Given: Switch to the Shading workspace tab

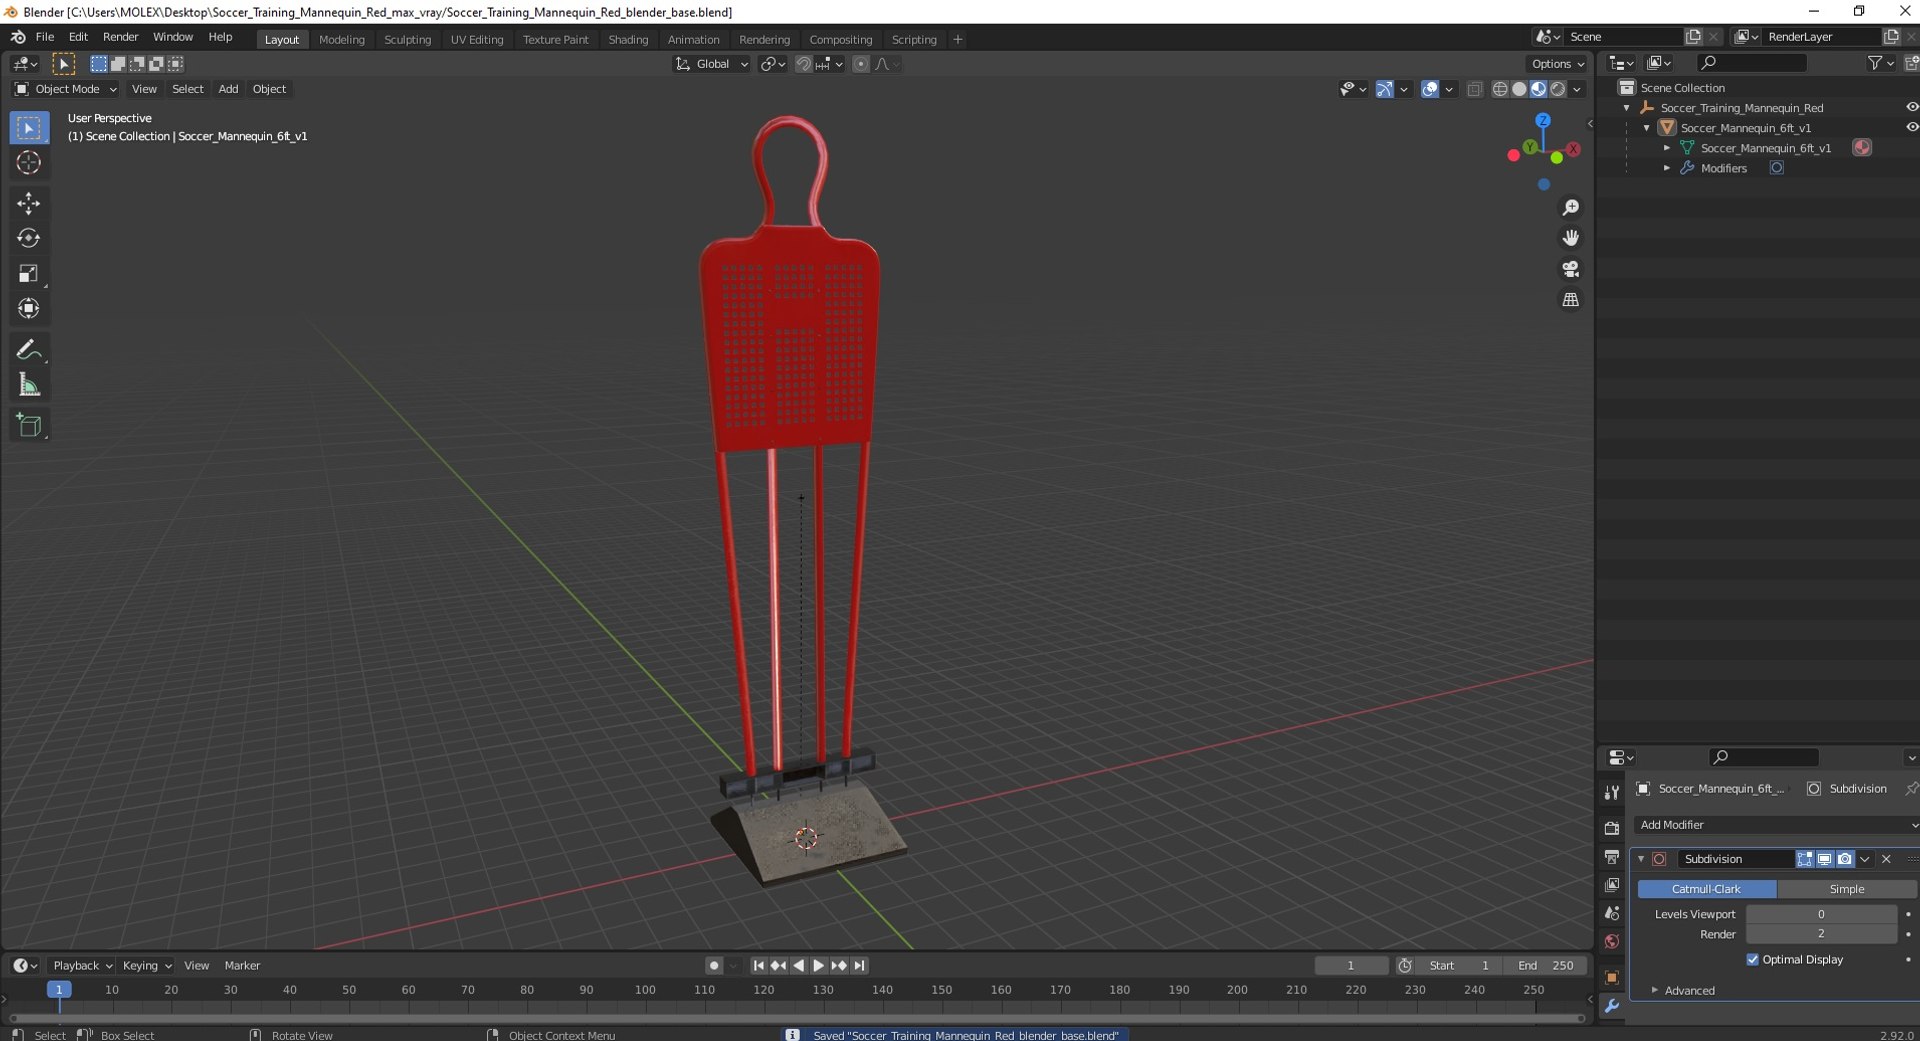Looking at the screenshot, I should click(628, 40).
